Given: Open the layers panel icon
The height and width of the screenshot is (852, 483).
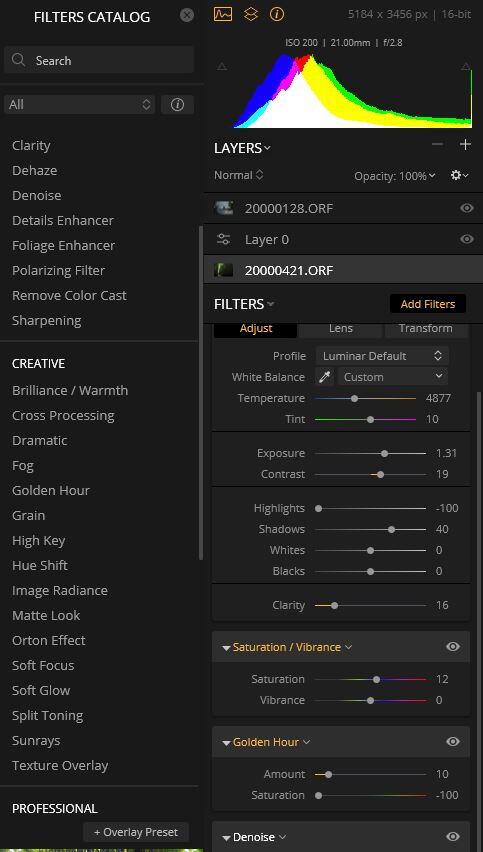Looking at the screenshot, I should point(250,14).
